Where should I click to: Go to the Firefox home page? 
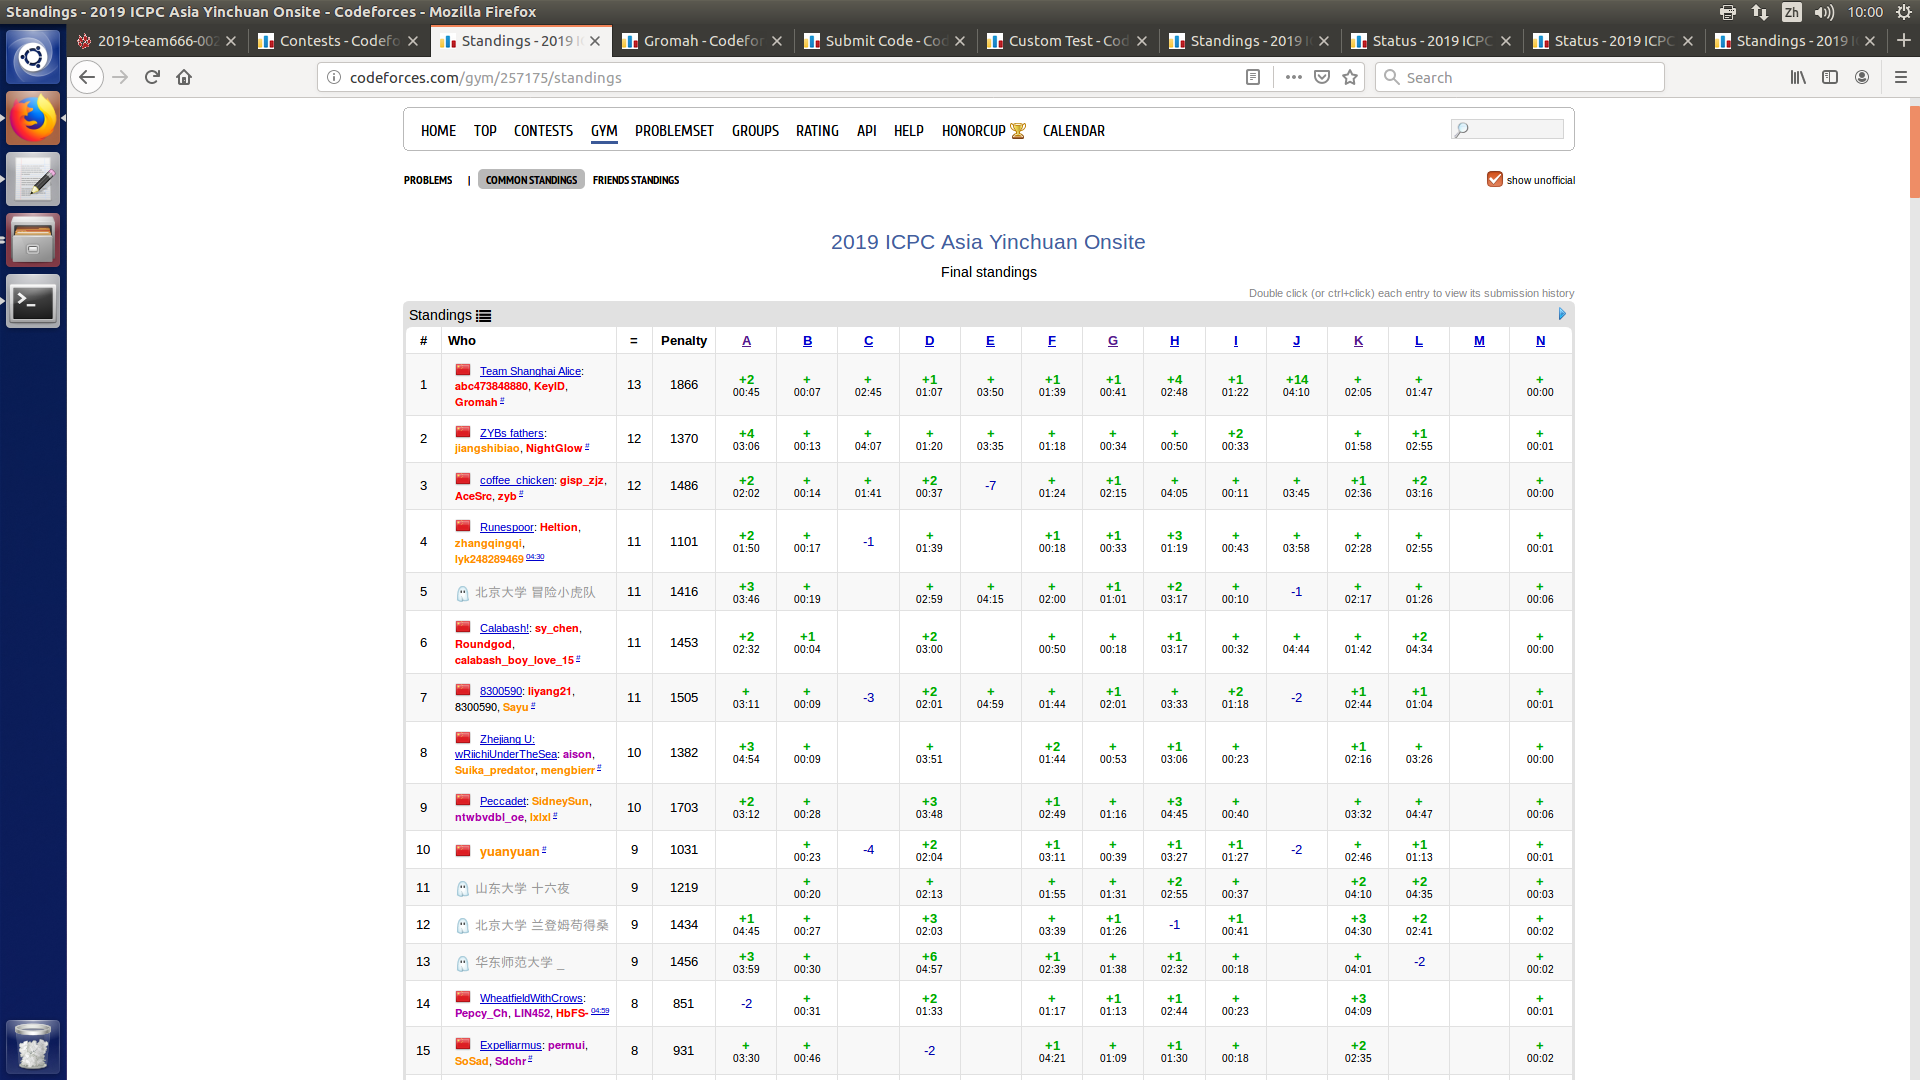[x=184, y=77]
